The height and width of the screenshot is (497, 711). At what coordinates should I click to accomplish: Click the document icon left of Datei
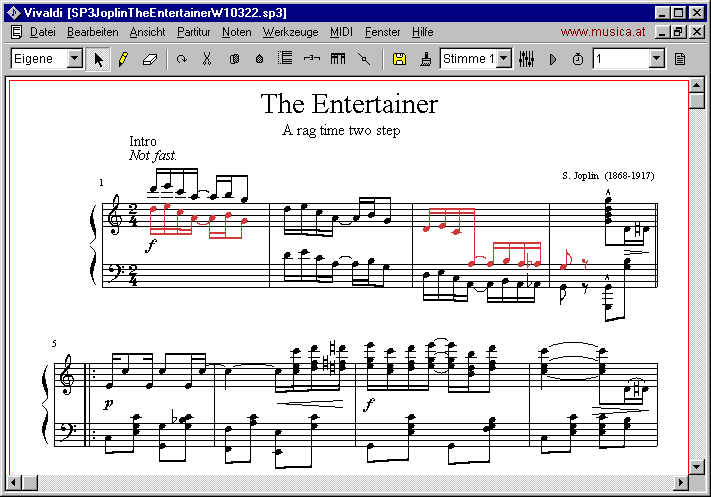pyautogui.click(x=16, y=32)
